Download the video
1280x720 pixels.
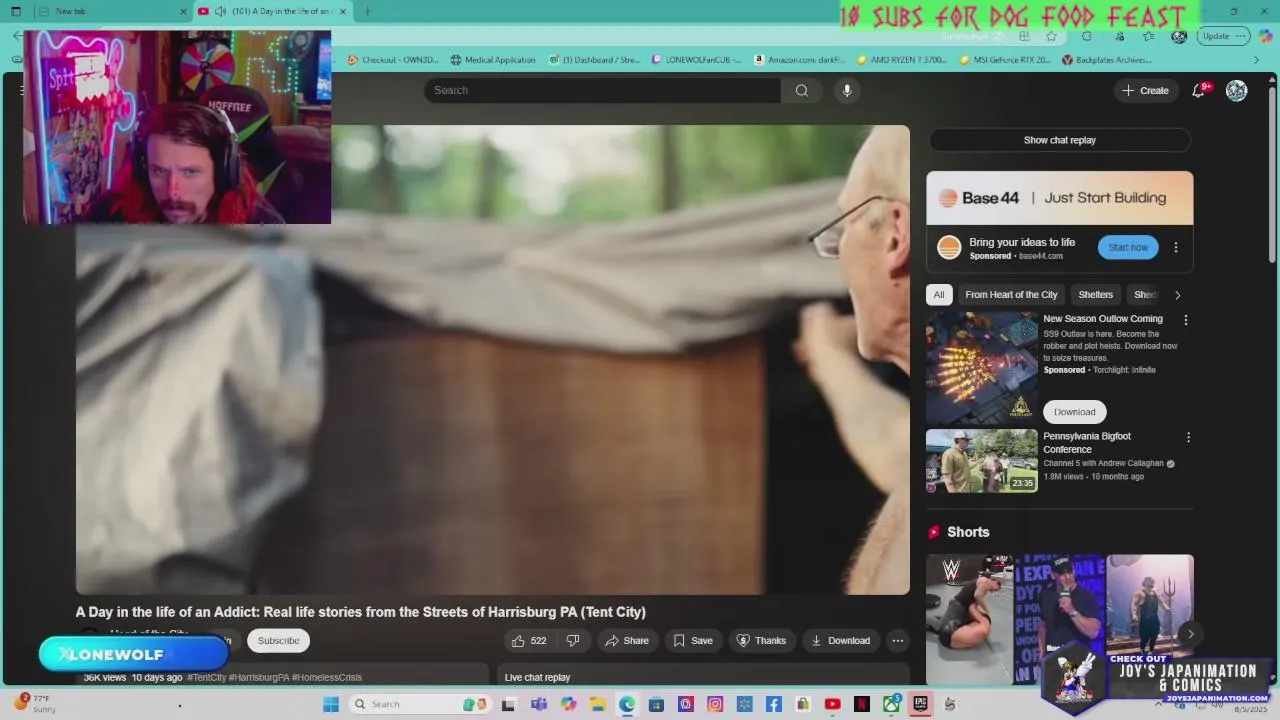point(840,641)
